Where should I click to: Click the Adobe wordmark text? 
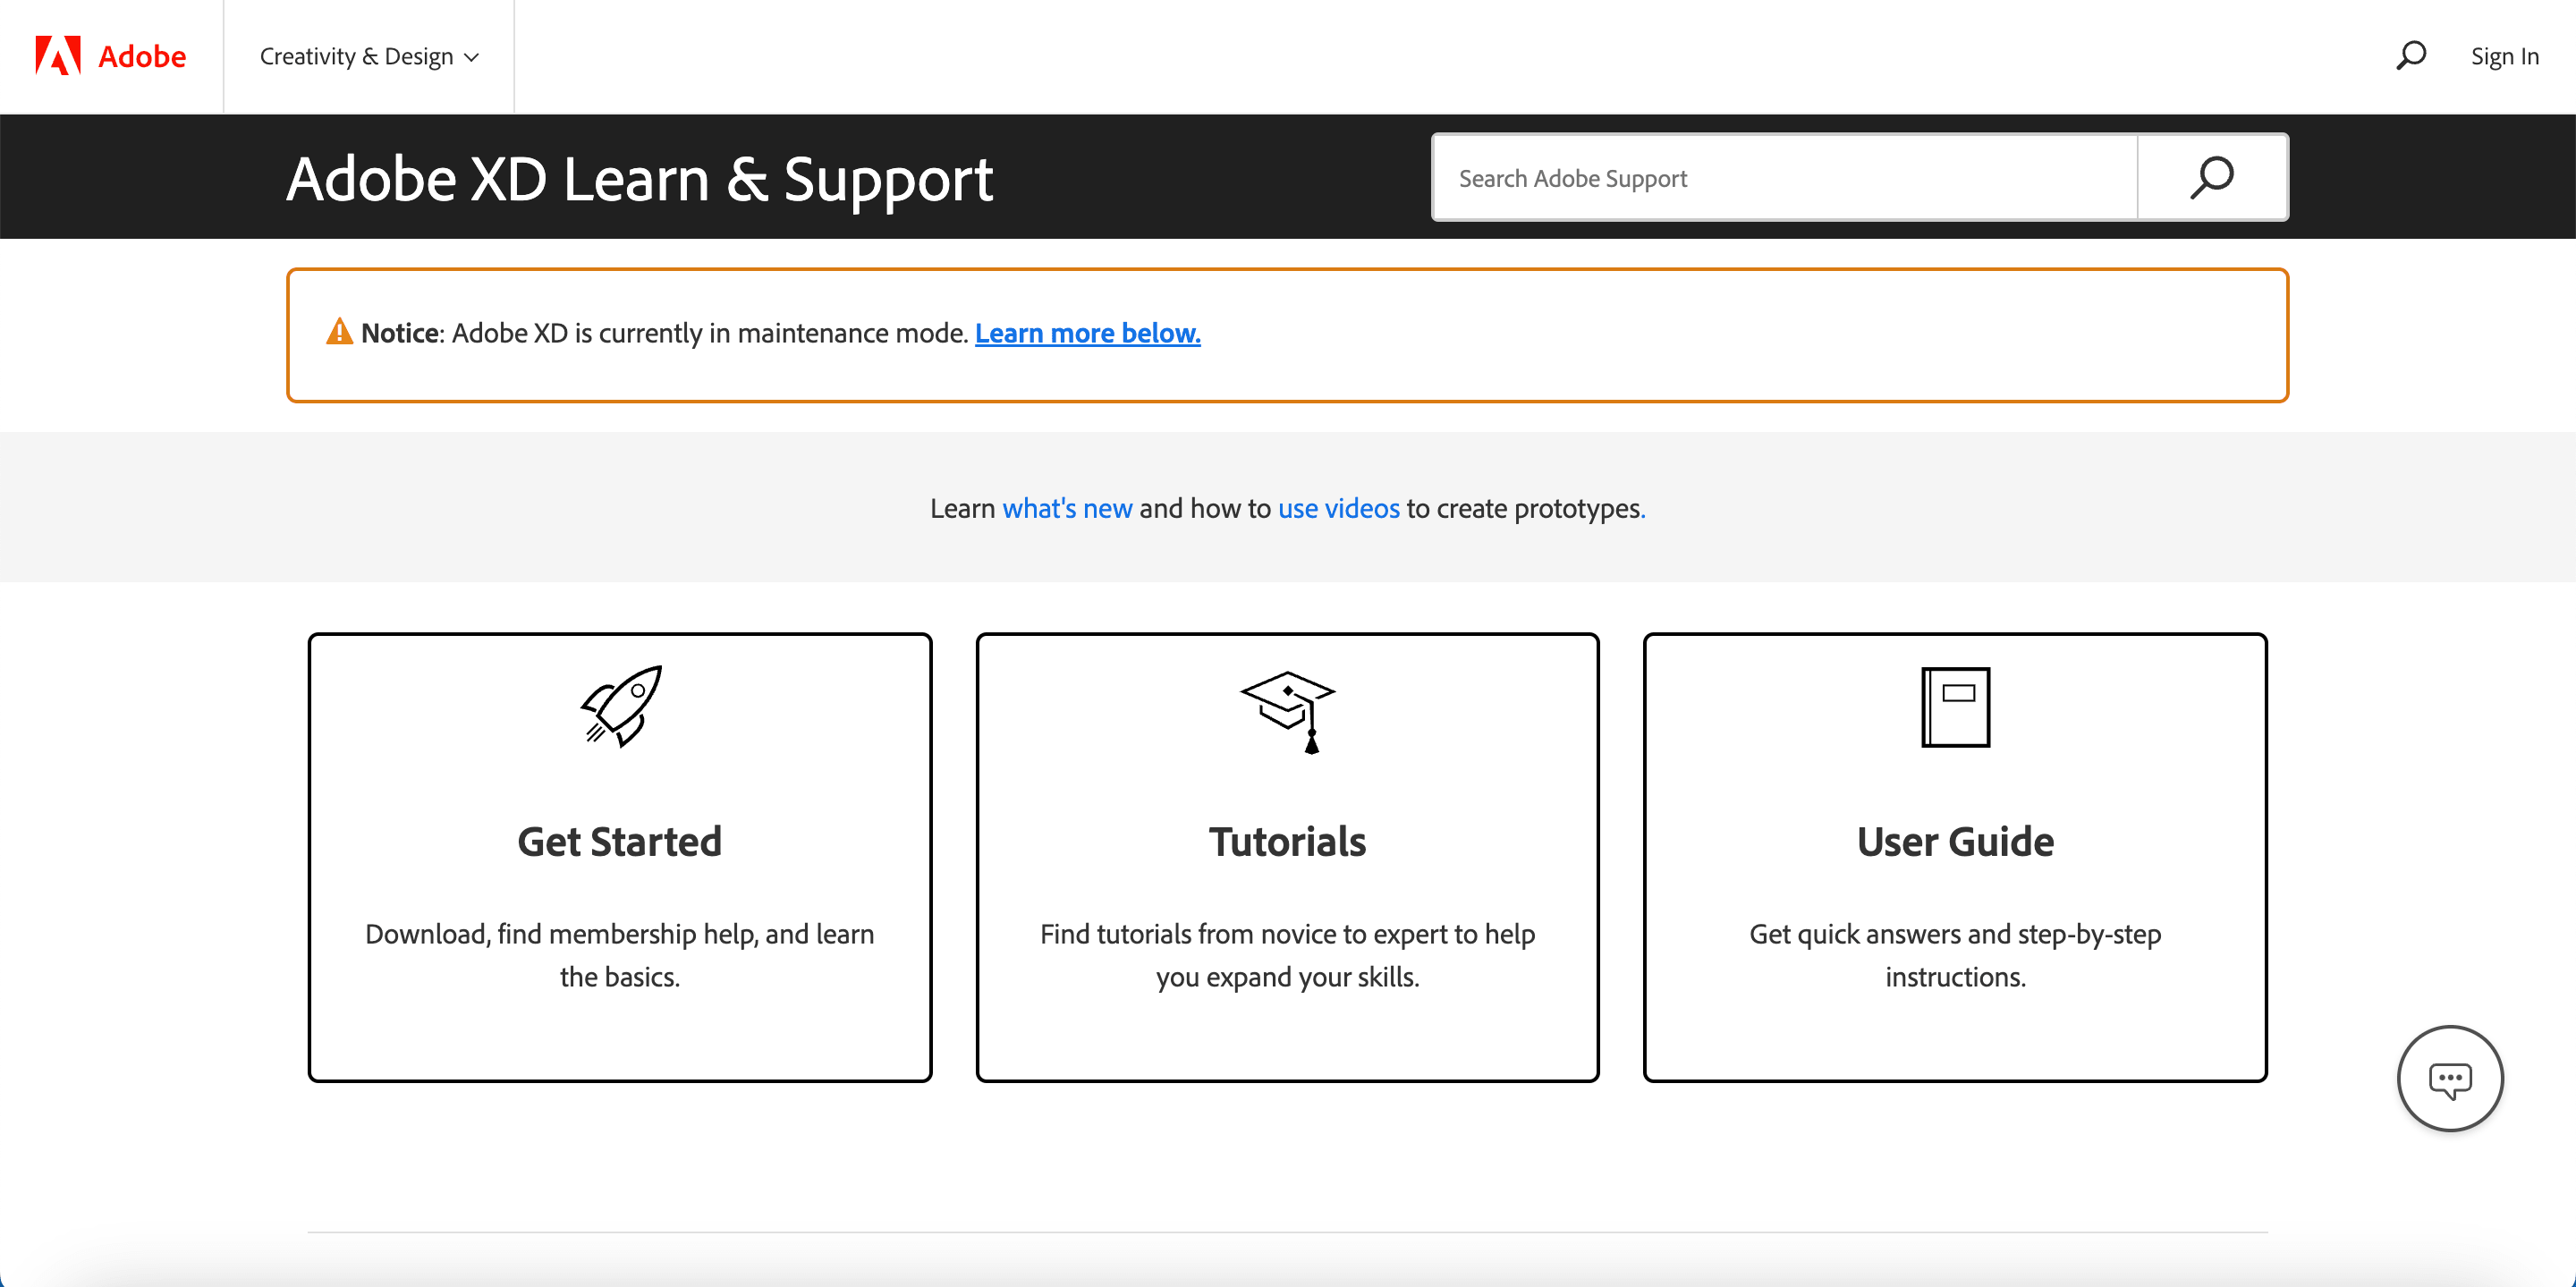pyautogui.click(x=142, y=57)
